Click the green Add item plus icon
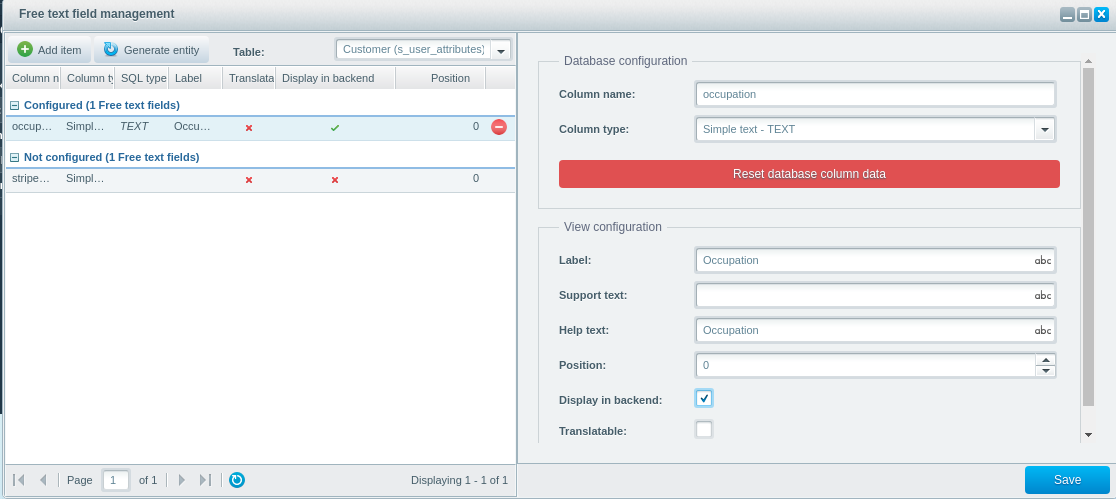1116x499 pixels. tap(25, 50)
